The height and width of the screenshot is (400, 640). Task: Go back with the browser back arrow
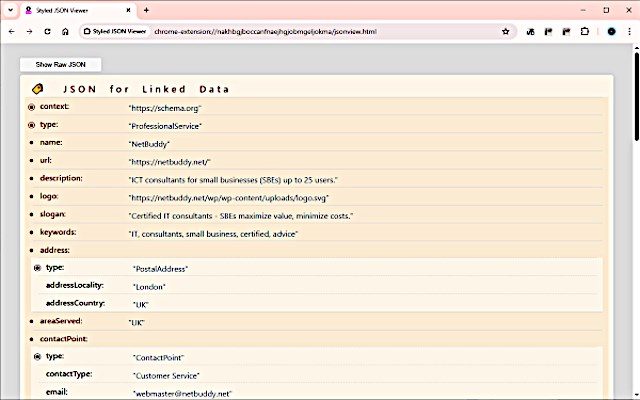[x=11, y=31]
